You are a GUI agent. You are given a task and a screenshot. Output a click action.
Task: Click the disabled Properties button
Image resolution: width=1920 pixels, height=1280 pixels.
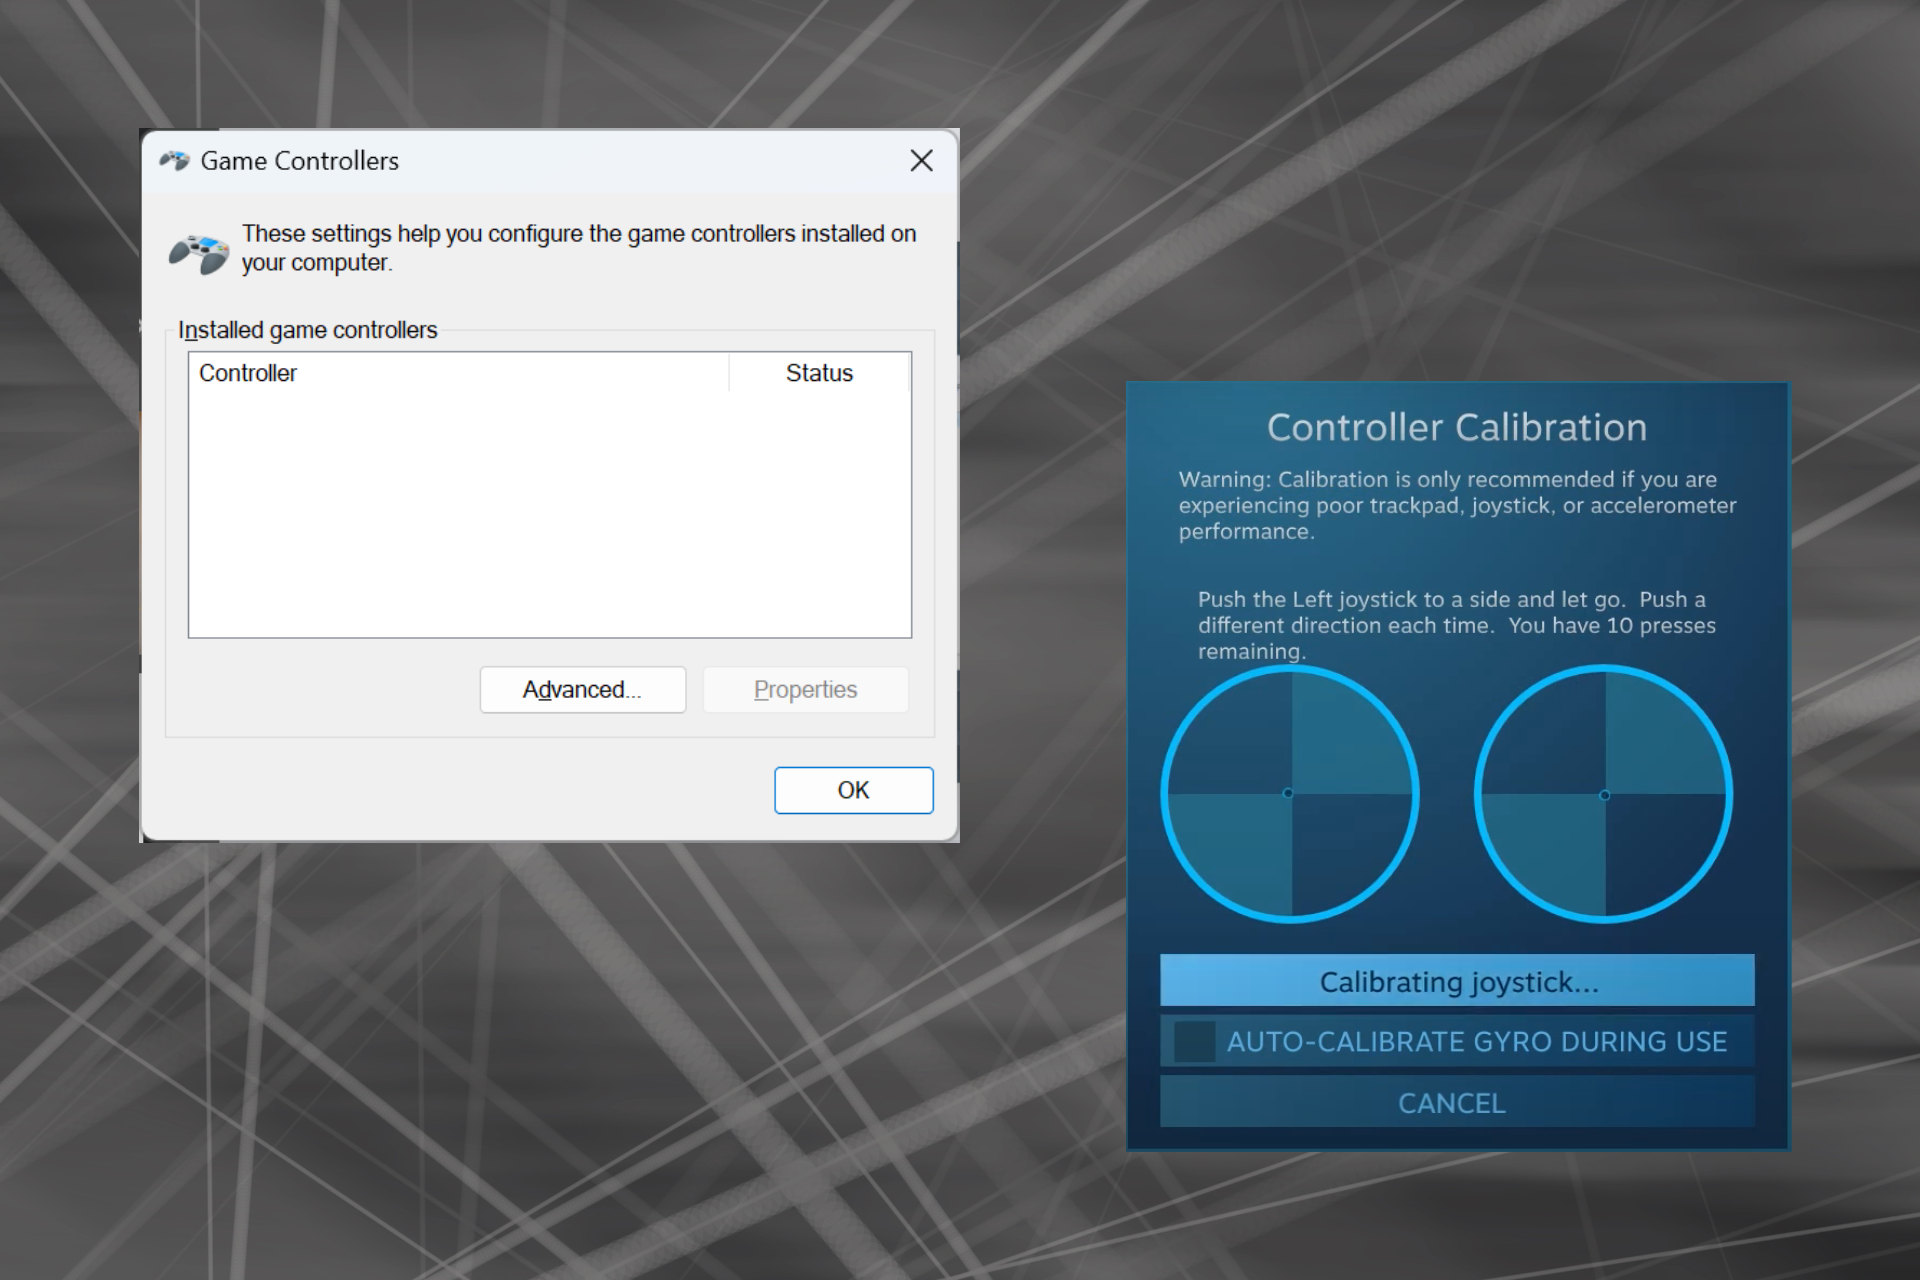point(805,689)
